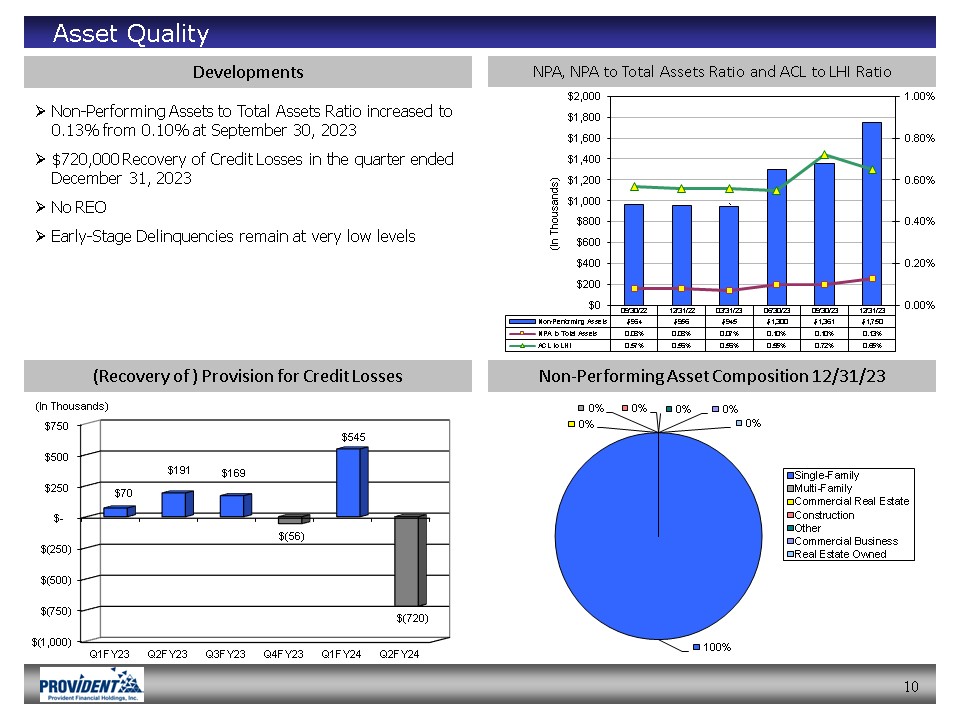
Task: Click the Asset Quality slide title
Action: [x=131, y=34]
